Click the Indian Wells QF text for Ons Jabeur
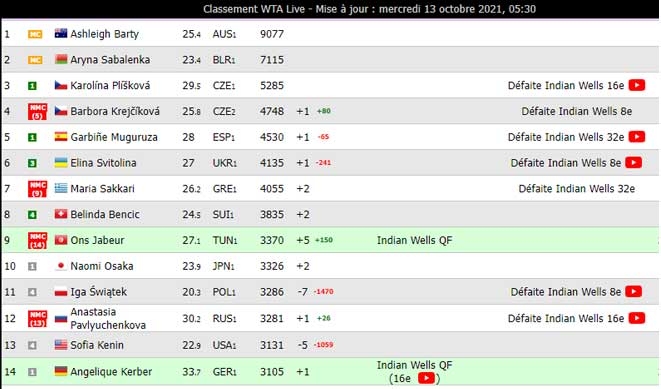This screenshot has height=389, width=661. (414, 240)
